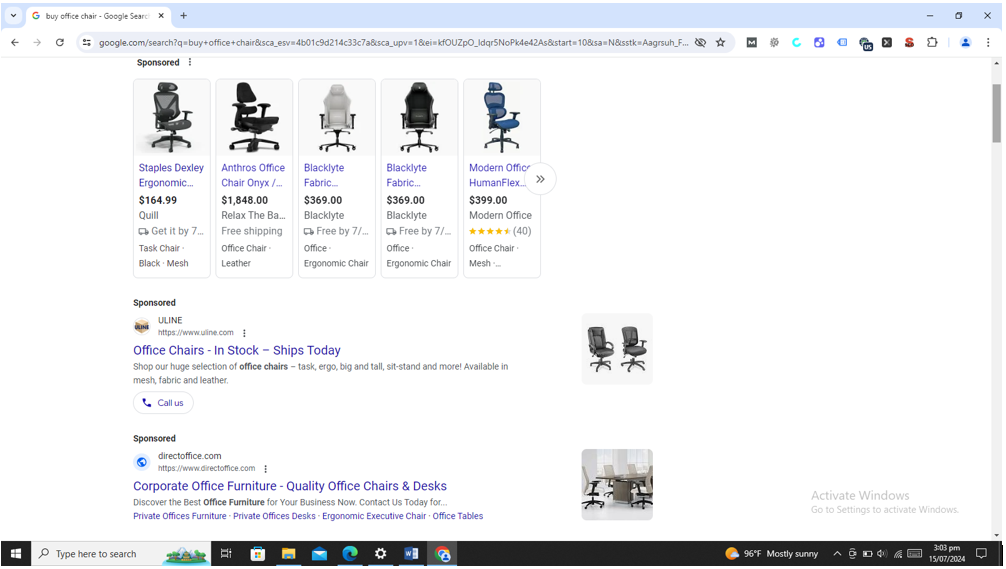Screen dimensions: 1006x569
Task: Open the Ergonomic Executive Chair sitelink
Action: [374, 516]
